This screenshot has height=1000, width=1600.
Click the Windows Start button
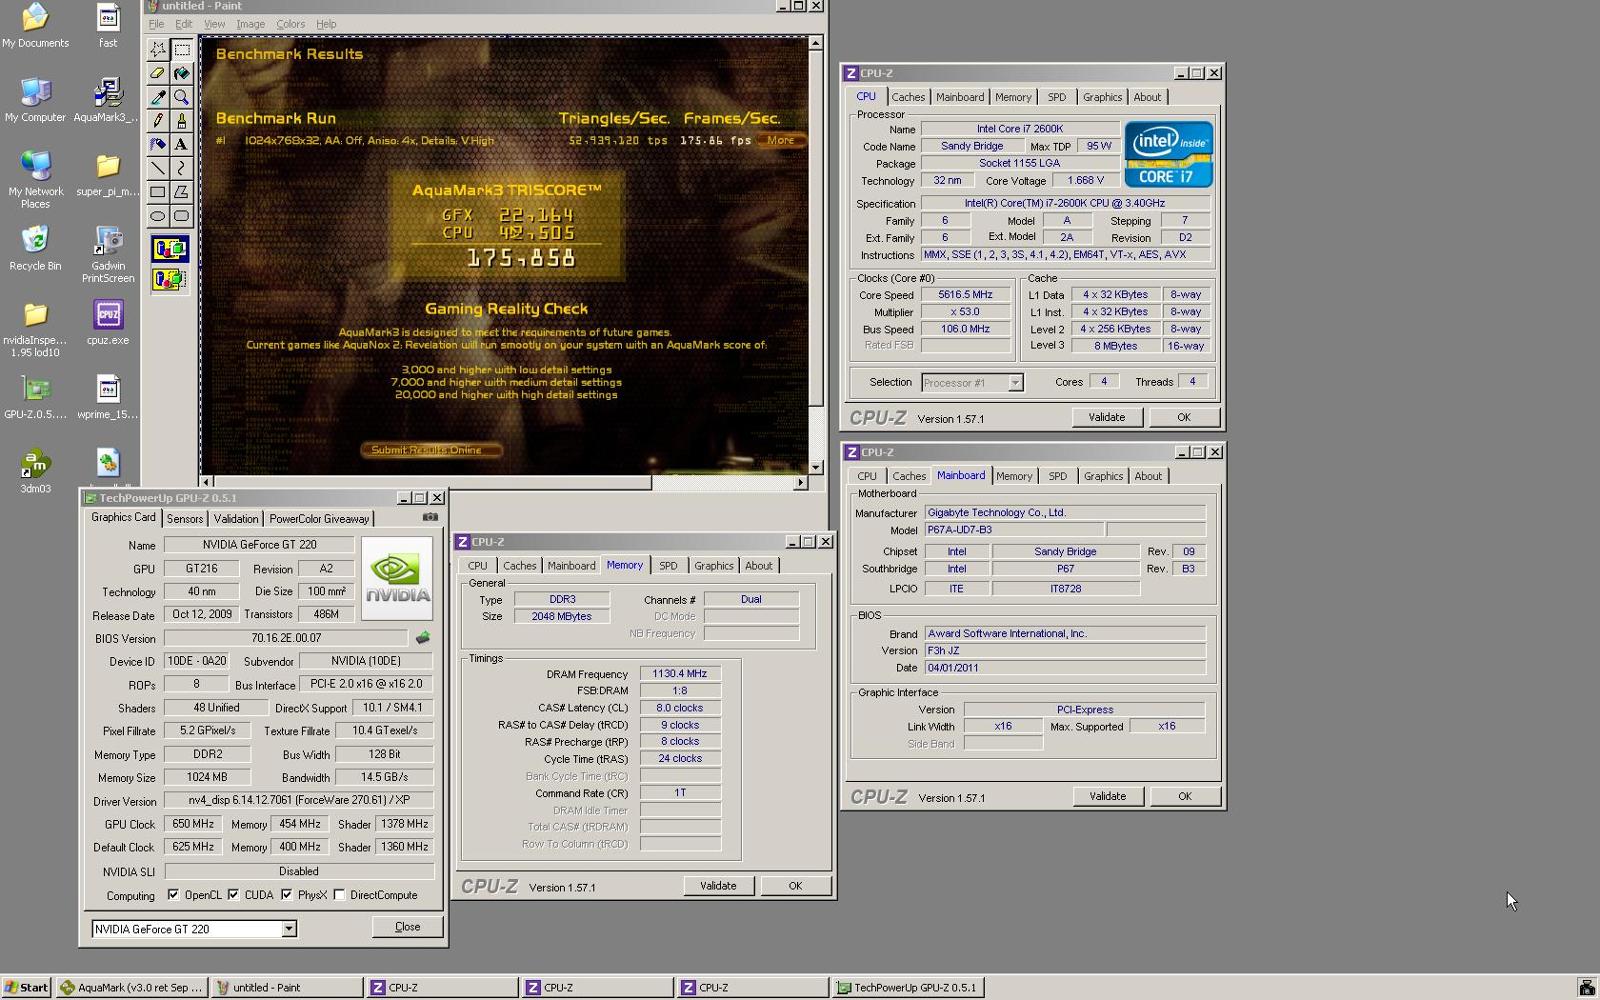[x=26, y=987]
